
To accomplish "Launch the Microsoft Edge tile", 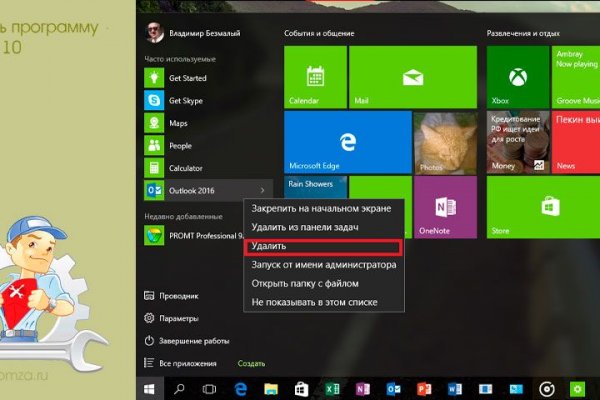I will [x=347, y=141].
